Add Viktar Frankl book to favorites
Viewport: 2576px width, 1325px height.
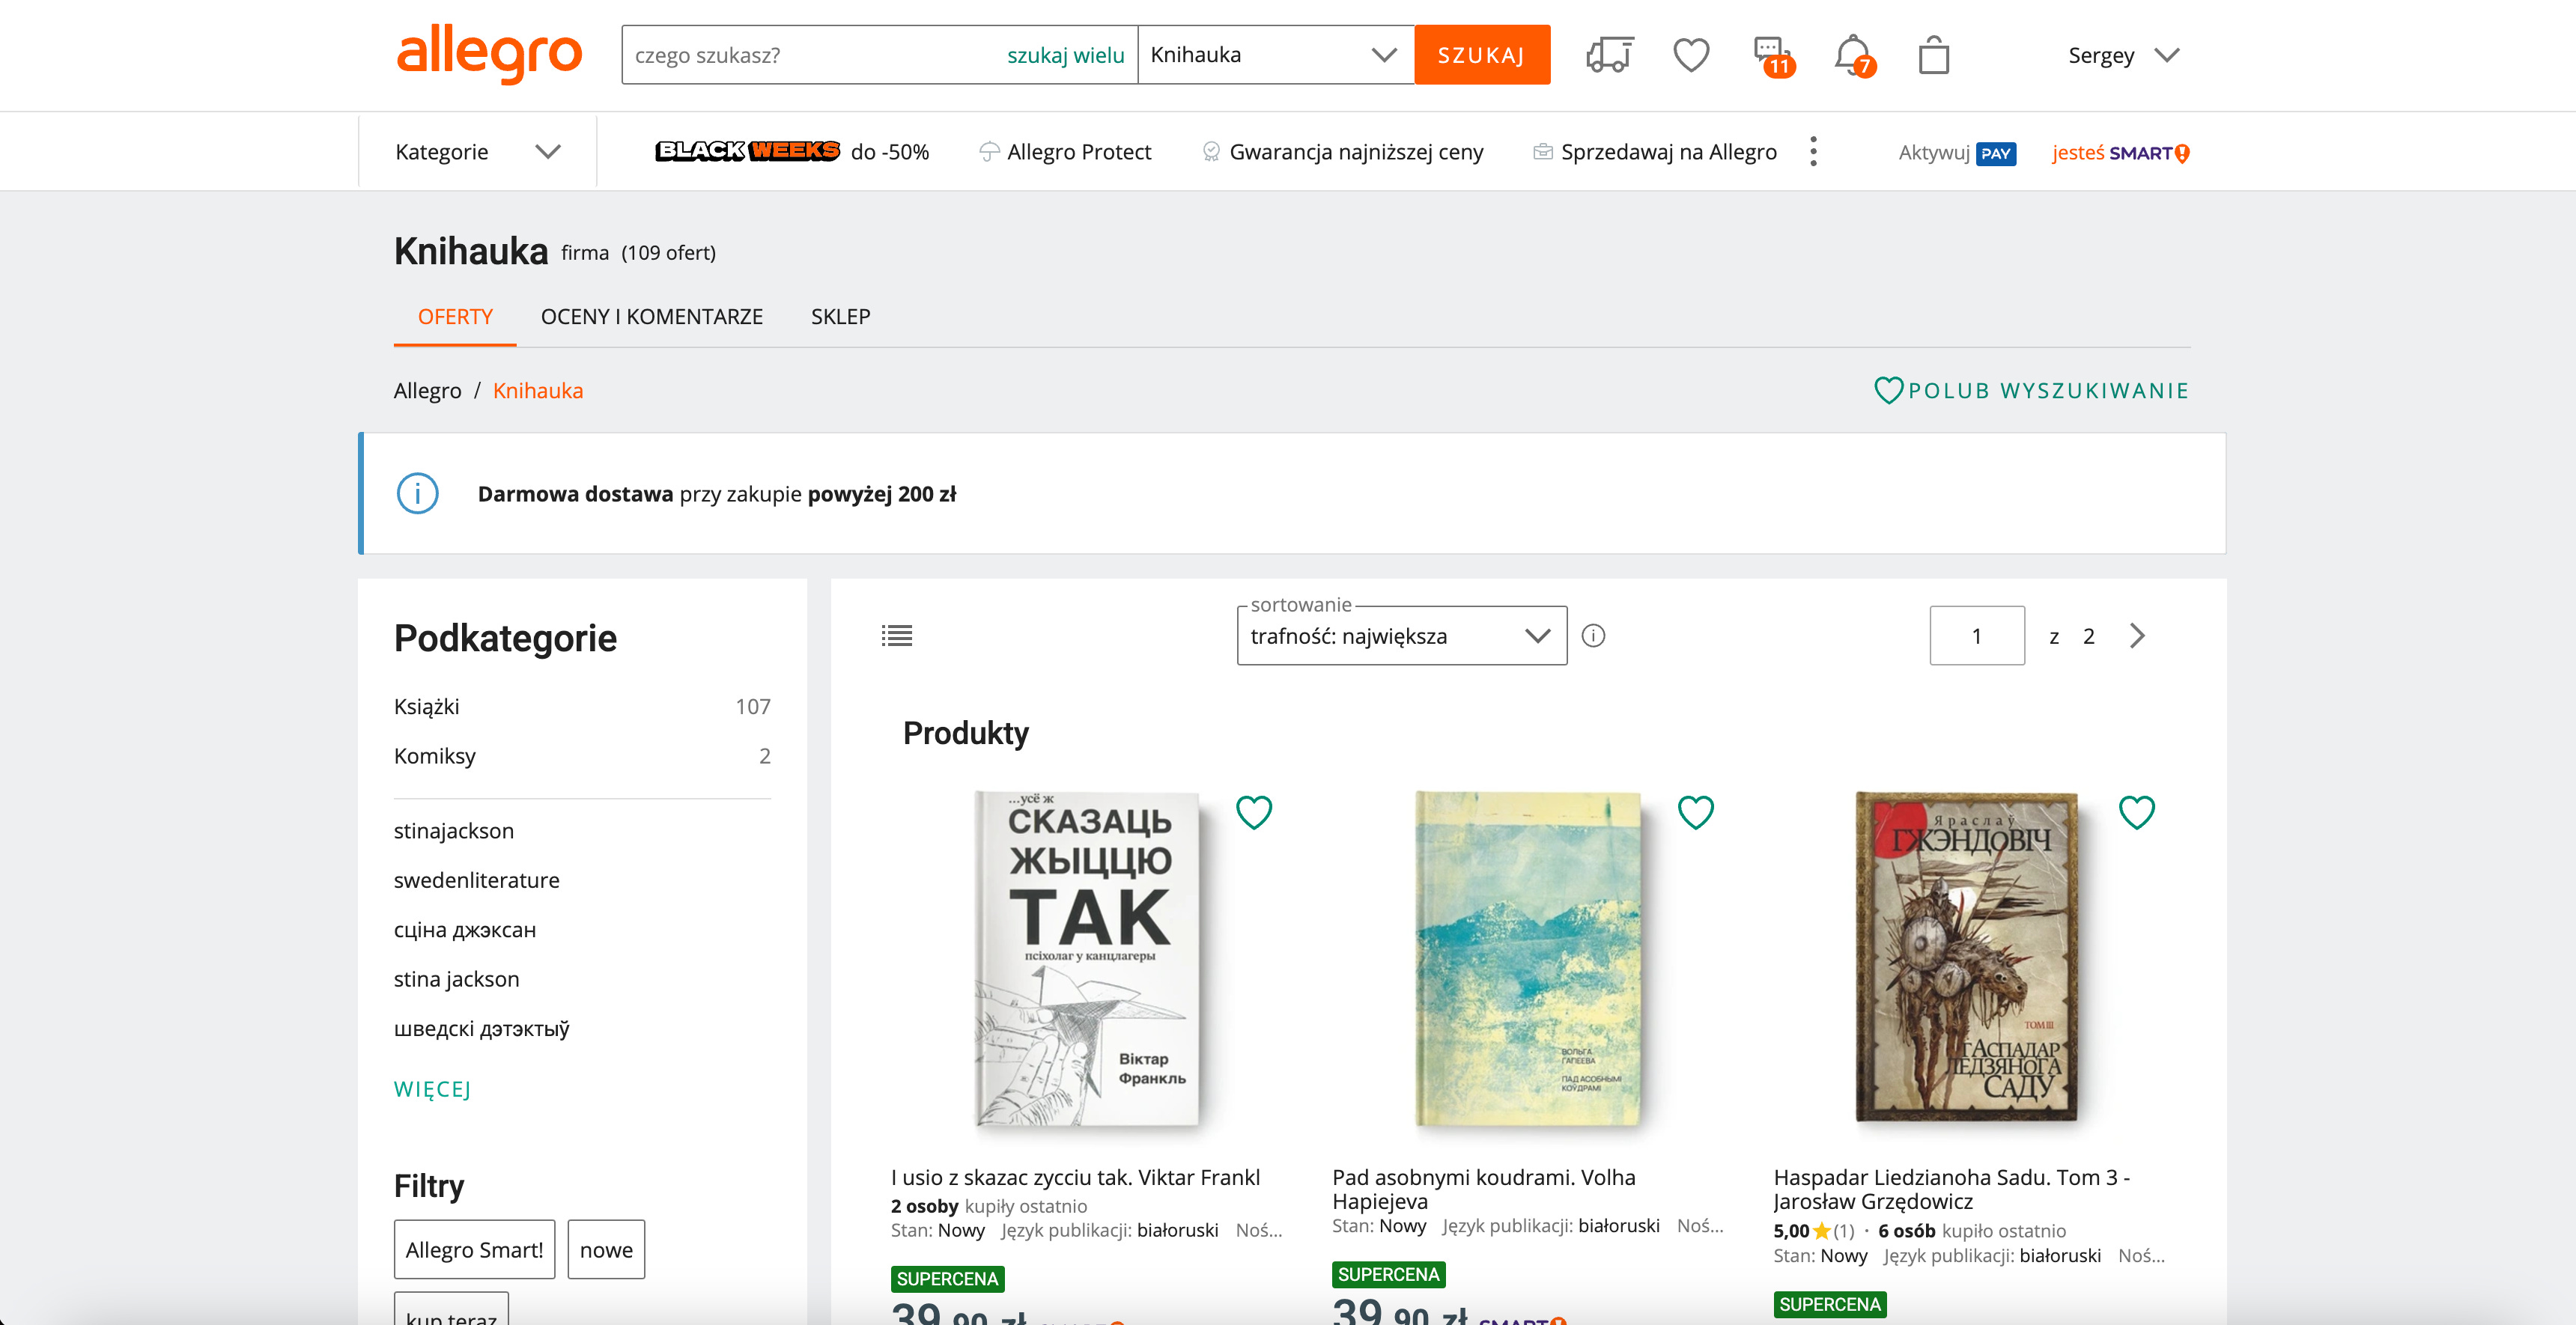tap(1254, 812)
